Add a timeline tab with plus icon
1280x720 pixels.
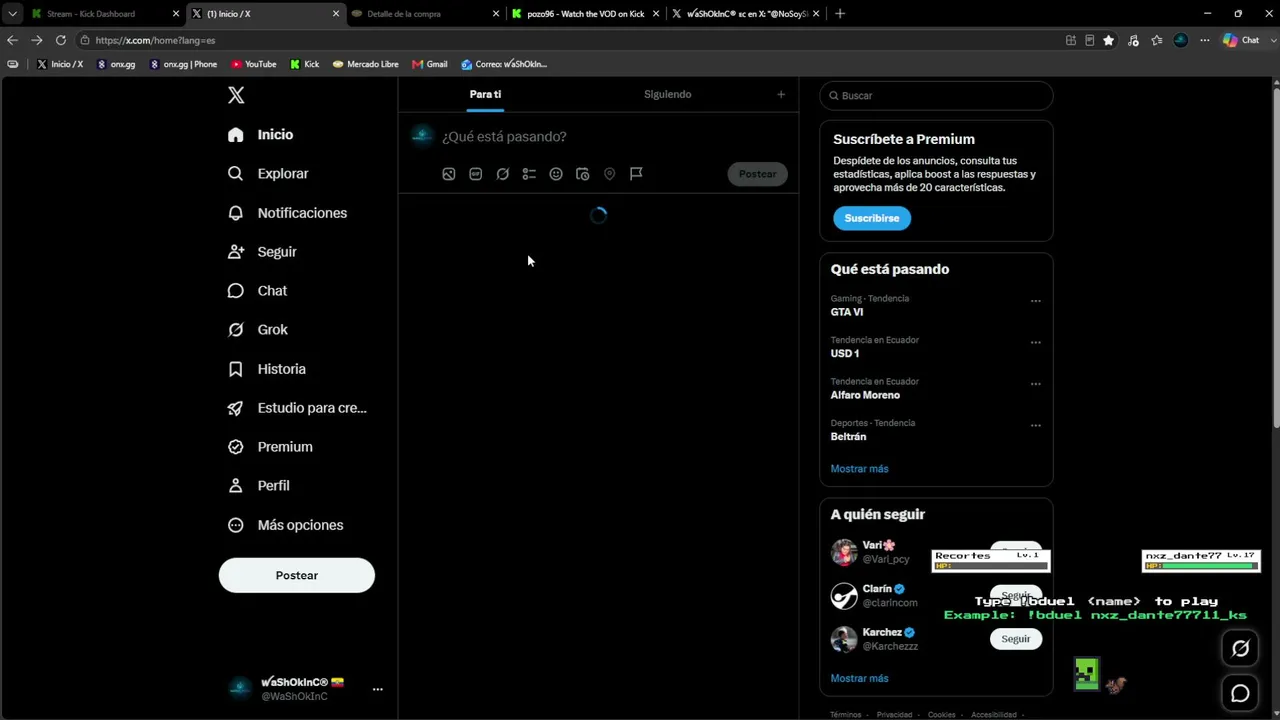(x=781, y=94)
